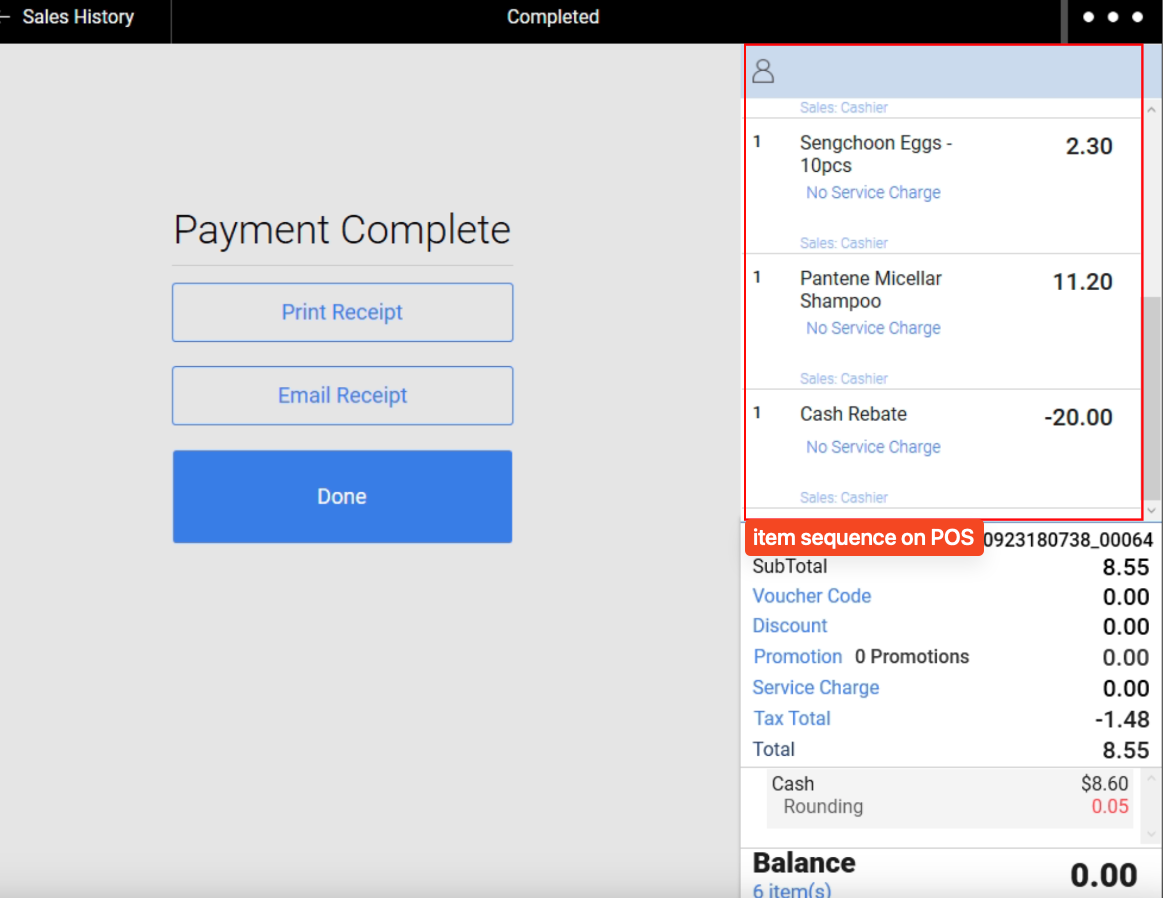
Task: Open the Discount link
Action: click(790, 626)
